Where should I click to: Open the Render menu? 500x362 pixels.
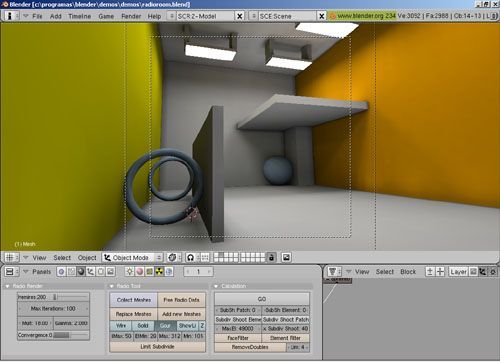click(131, 16)
